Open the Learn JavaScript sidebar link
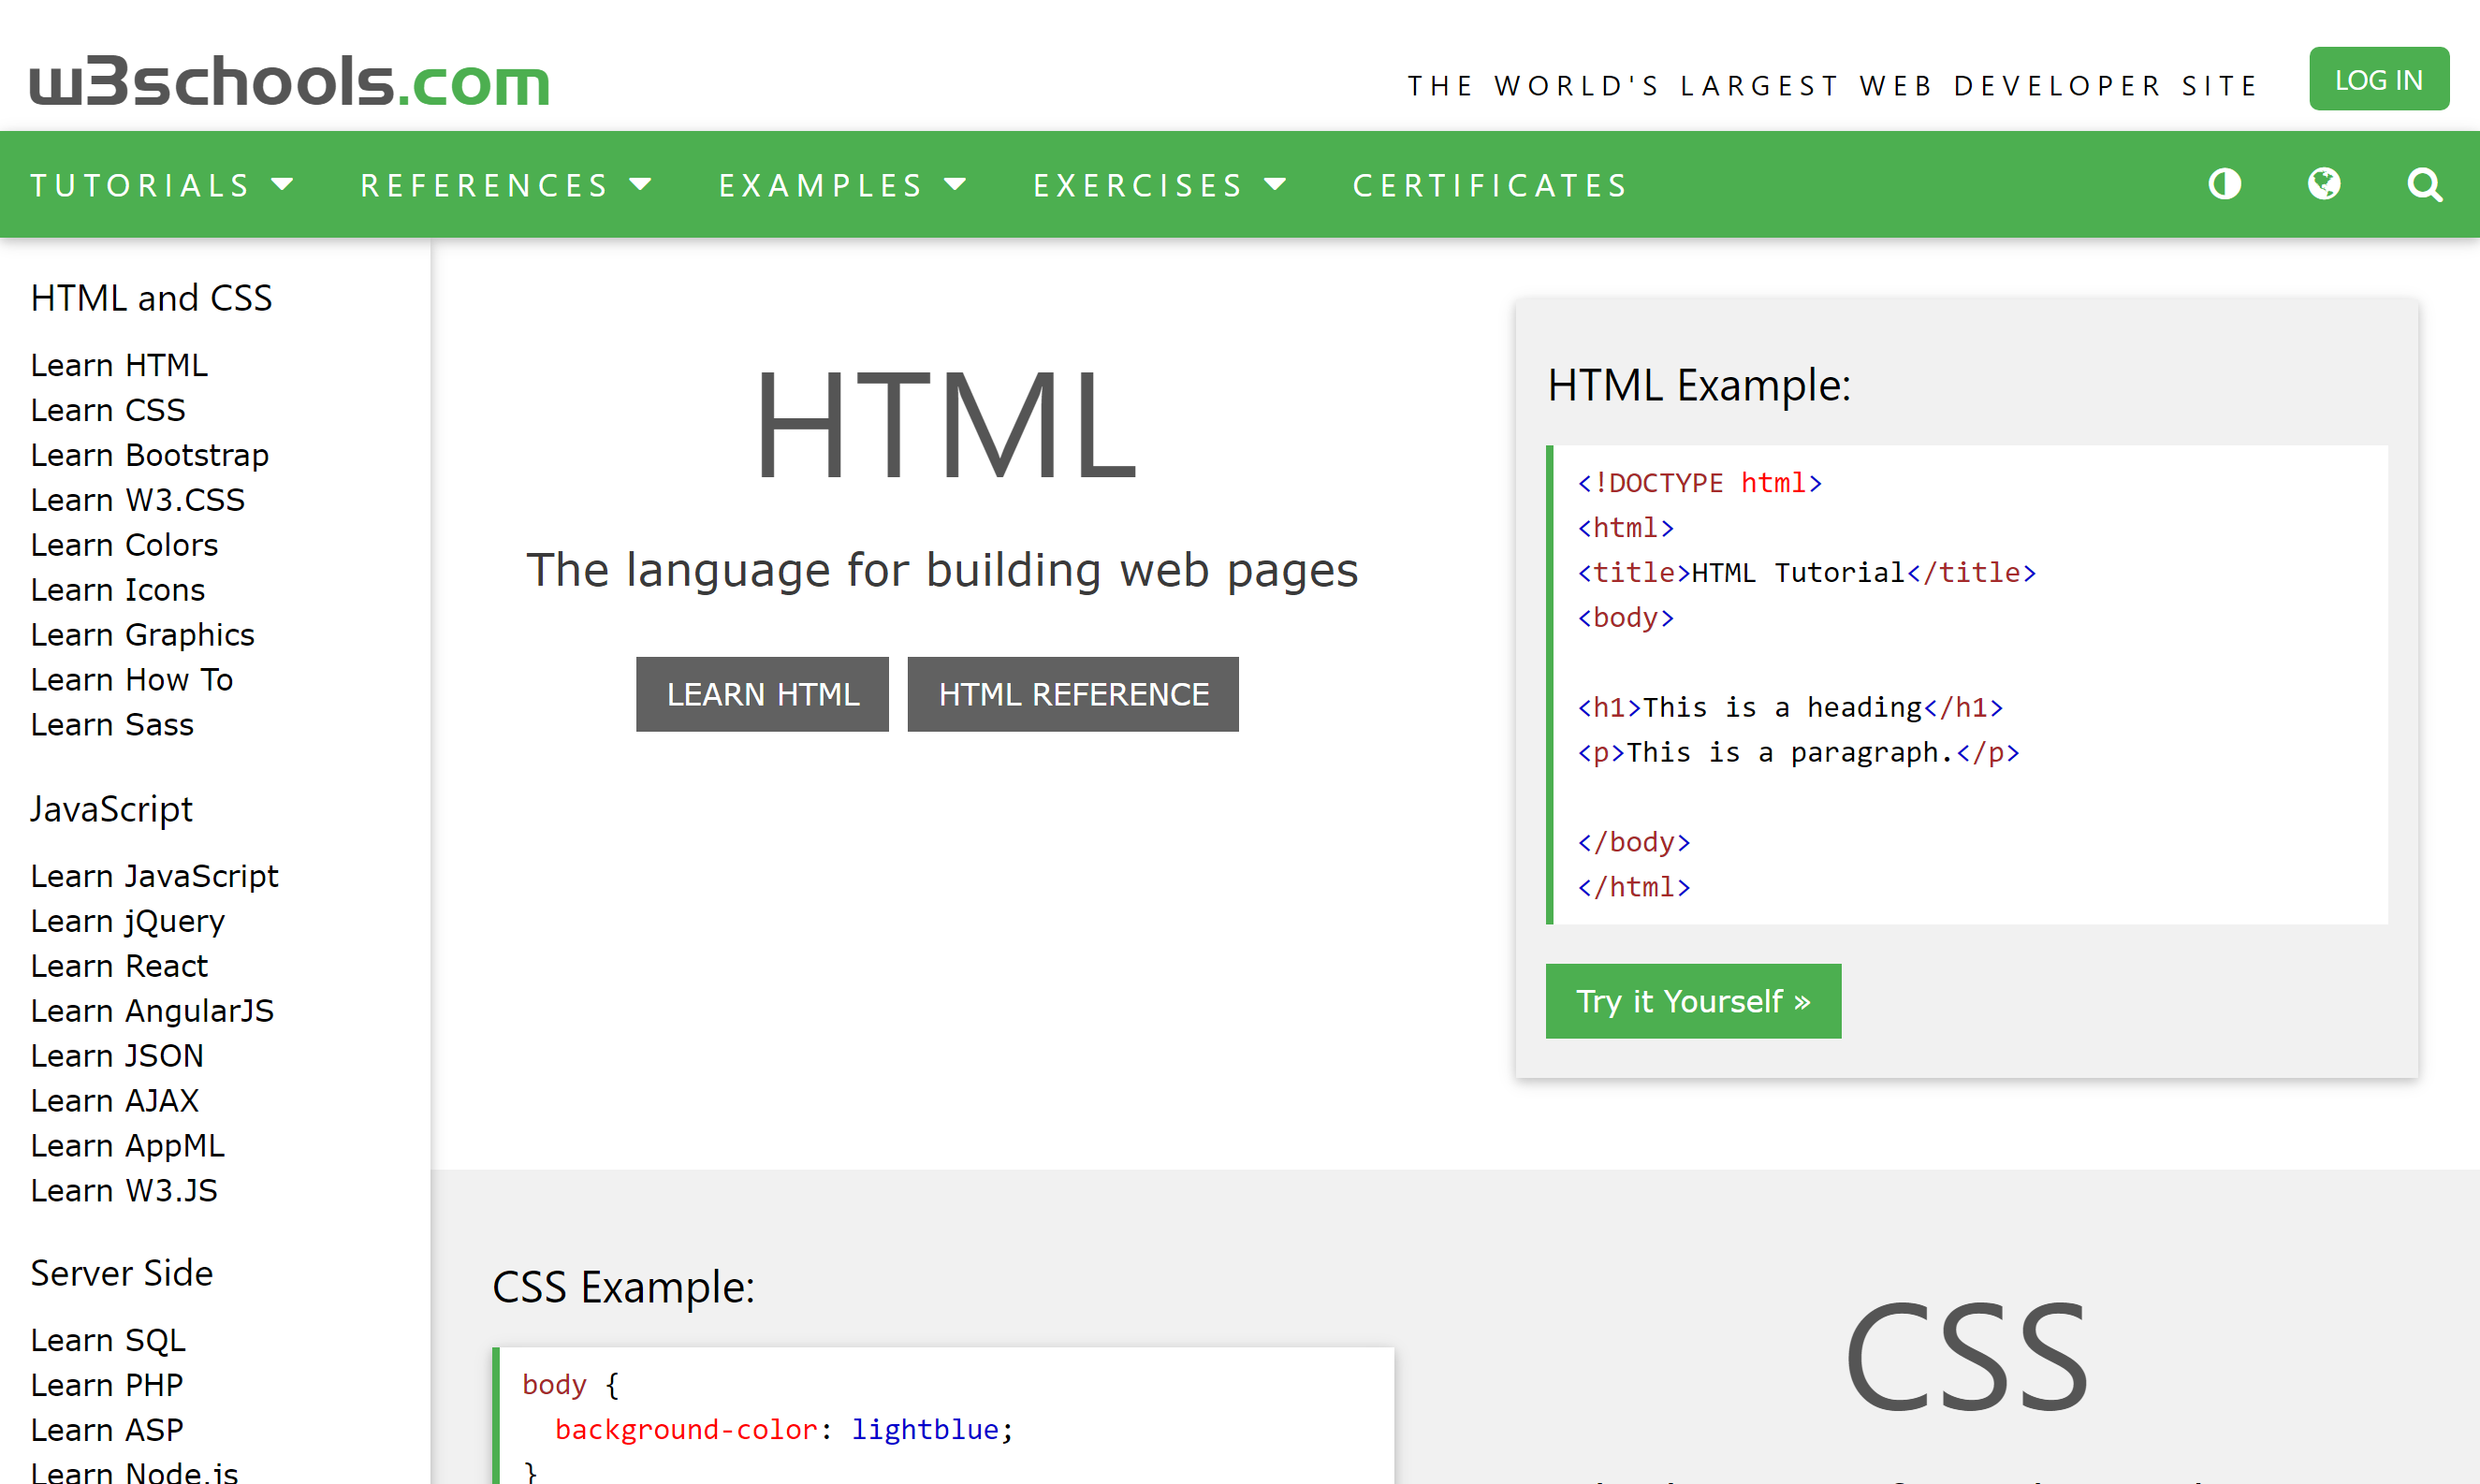 click(x=155, y=876)
